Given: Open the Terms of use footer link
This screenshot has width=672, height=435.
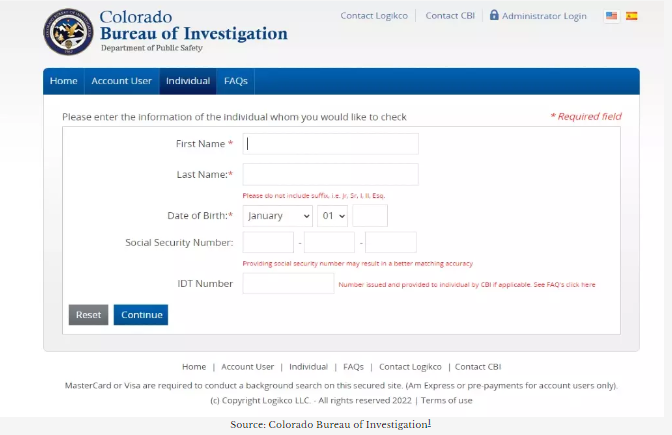Looking at the screenshot, I should [447, 400].
